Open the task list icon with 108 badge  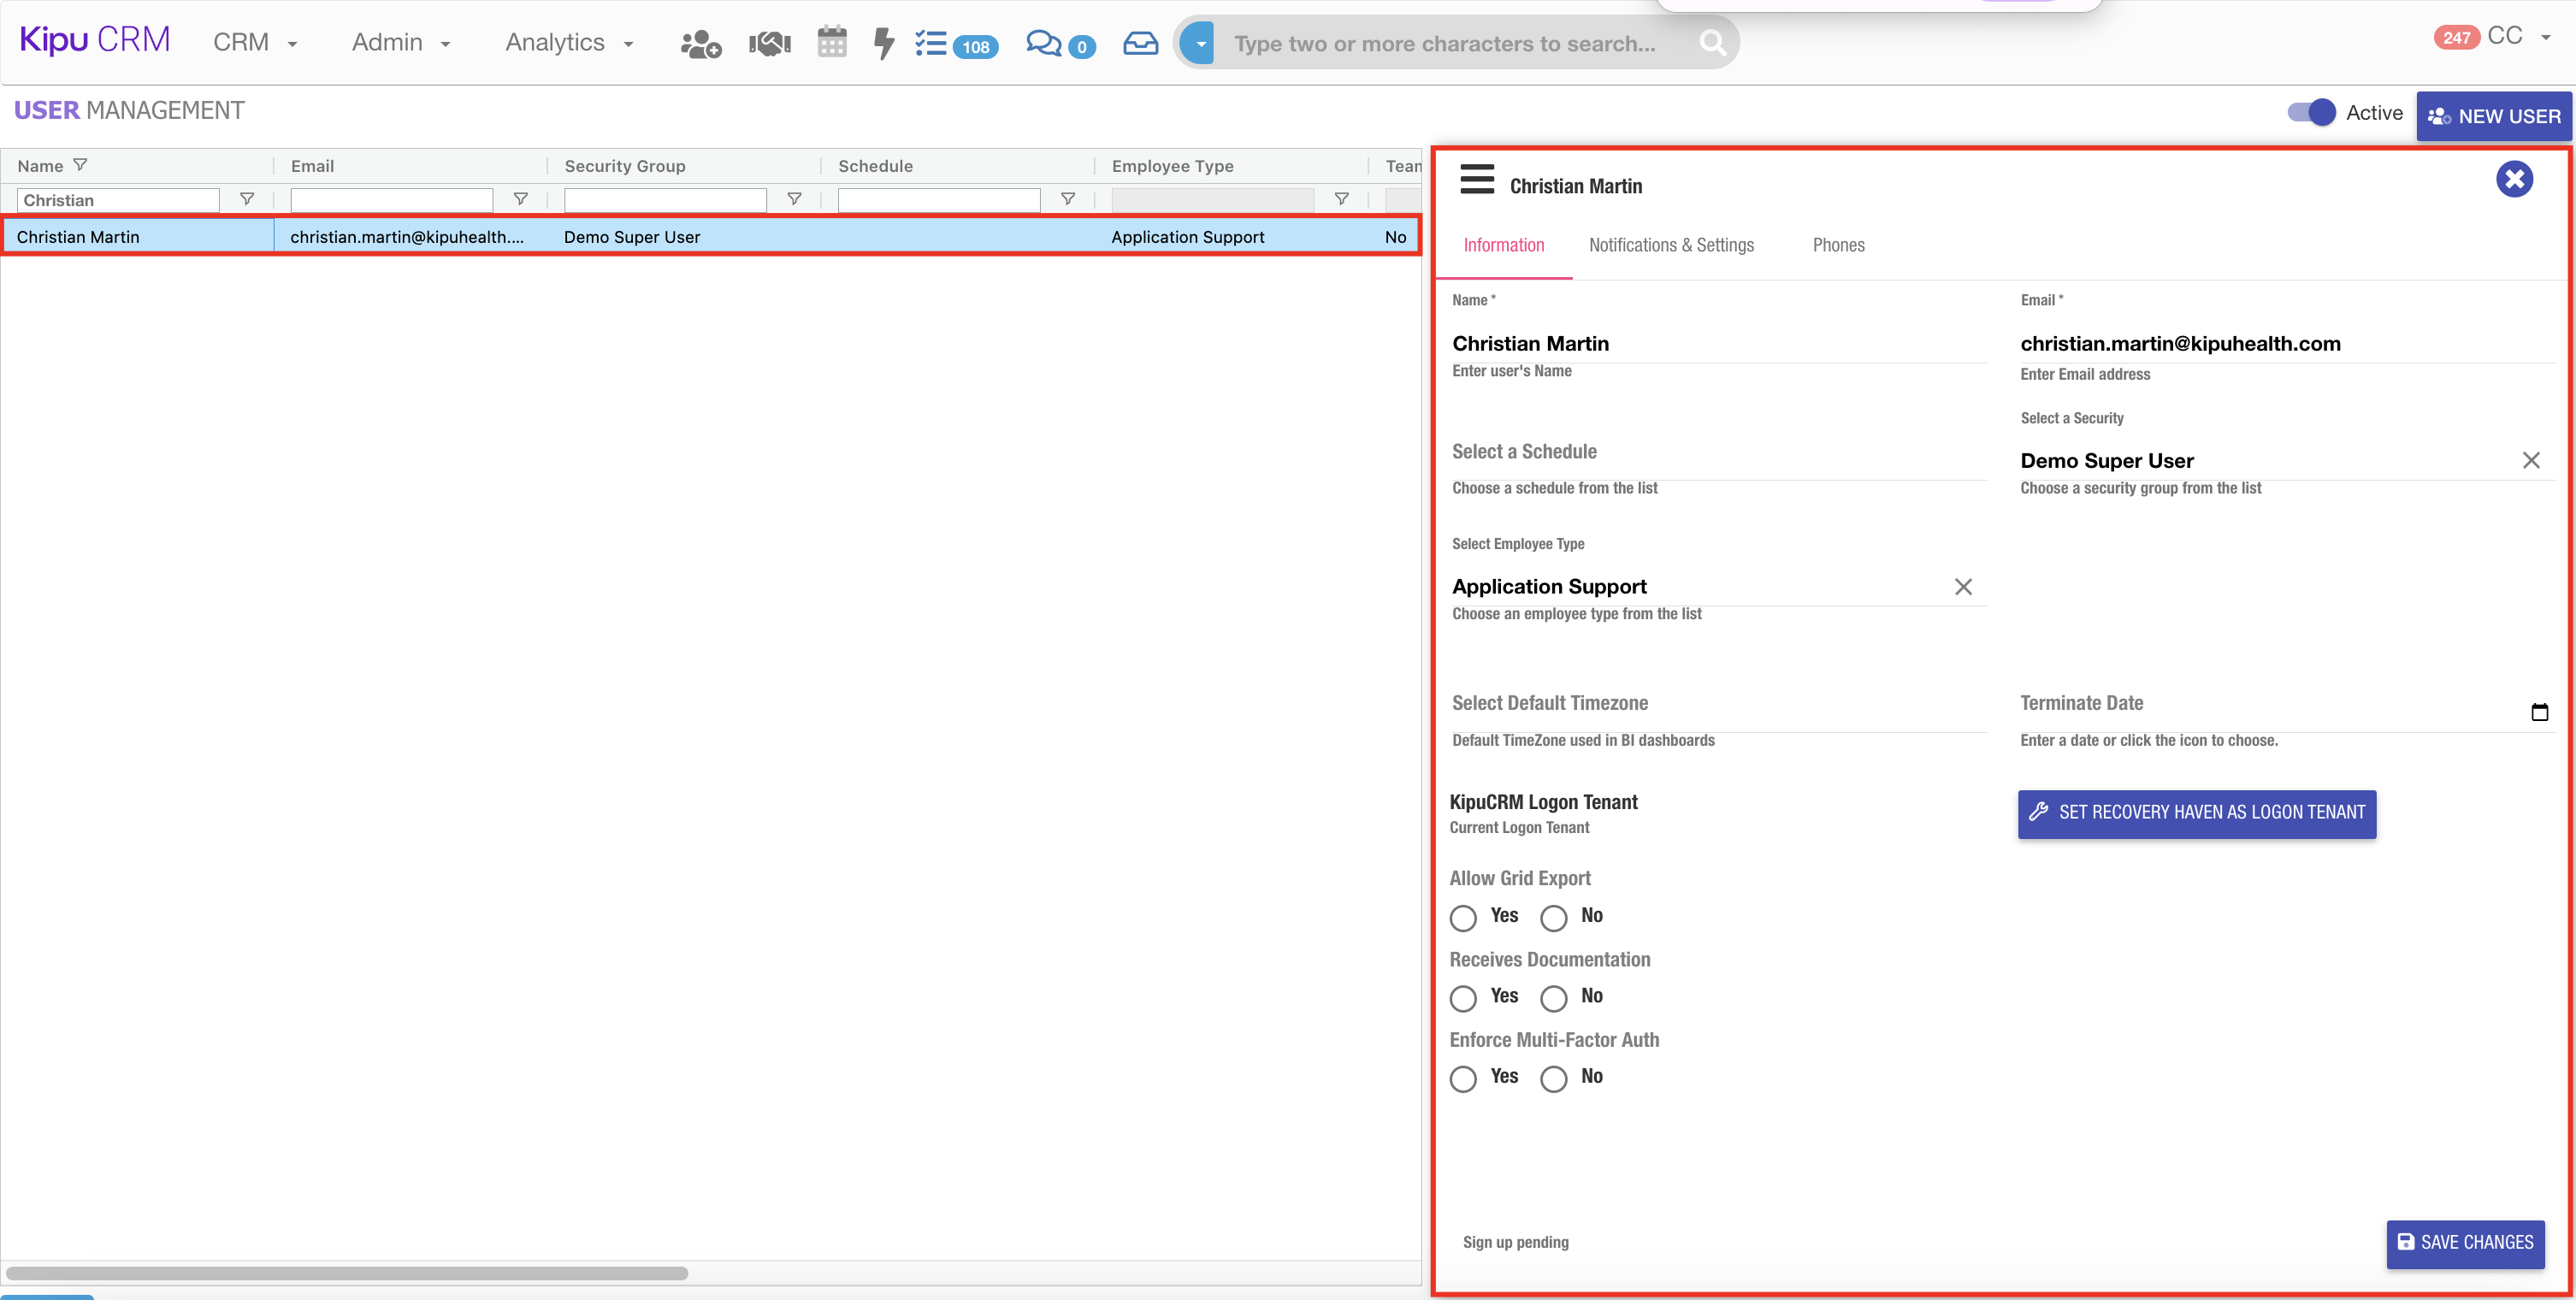point(931,43)
